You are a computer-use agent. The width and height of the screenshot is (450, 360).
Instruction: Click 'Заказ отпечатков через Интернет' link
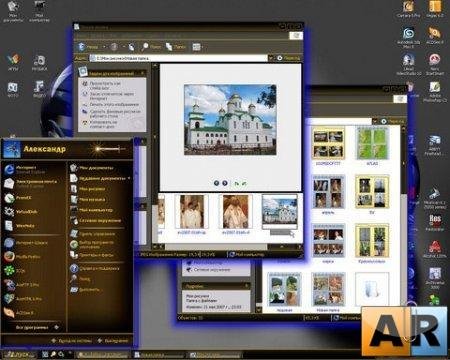(x=107, y=96)
